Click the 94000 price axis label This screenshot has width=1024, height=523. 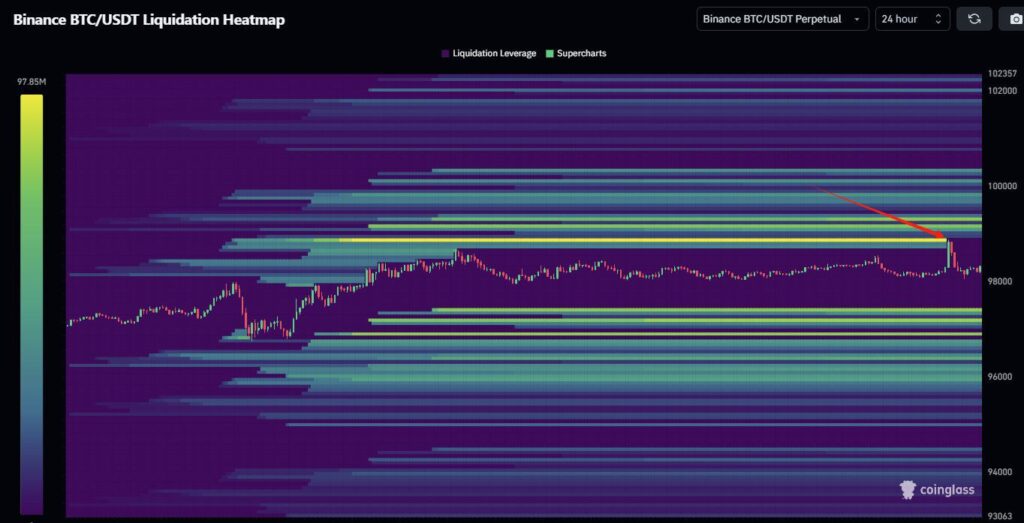click(x=1000, y=472)
